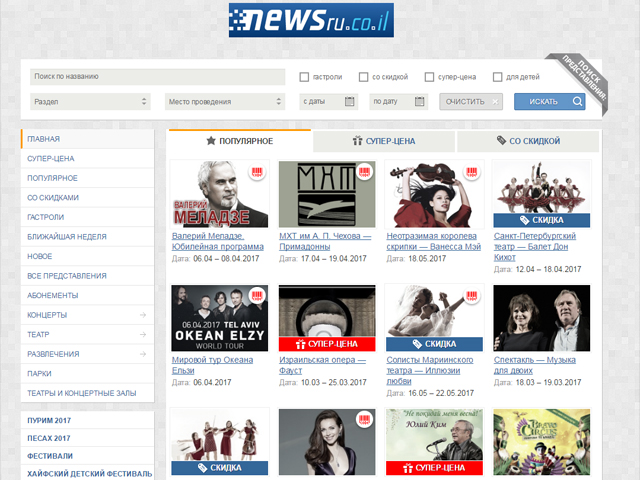Click the ticket badge on Ванесса Мэй card

click(472, 172)
